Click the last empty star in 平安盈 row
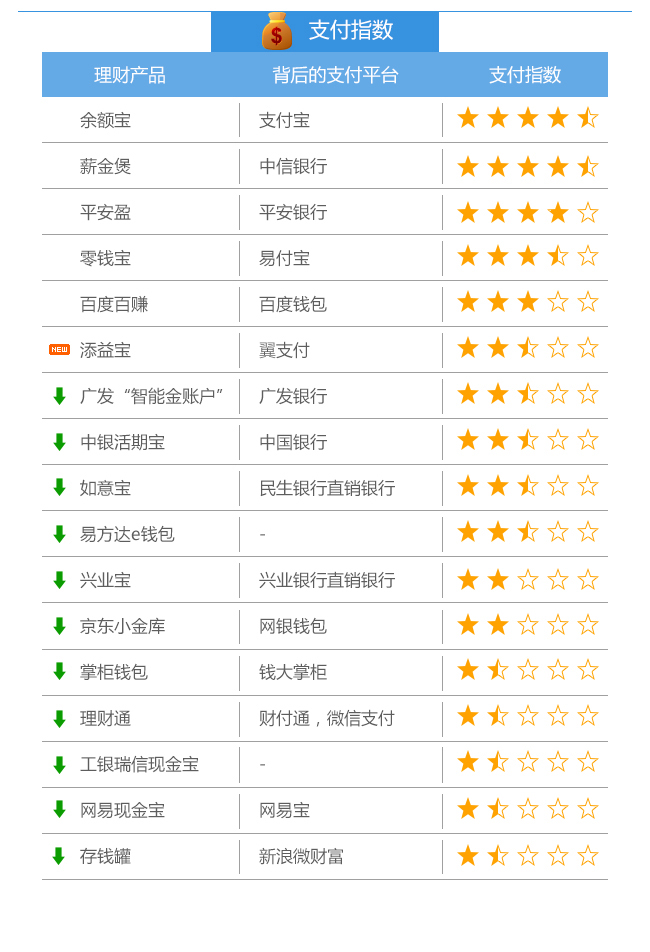 (587, 212)
